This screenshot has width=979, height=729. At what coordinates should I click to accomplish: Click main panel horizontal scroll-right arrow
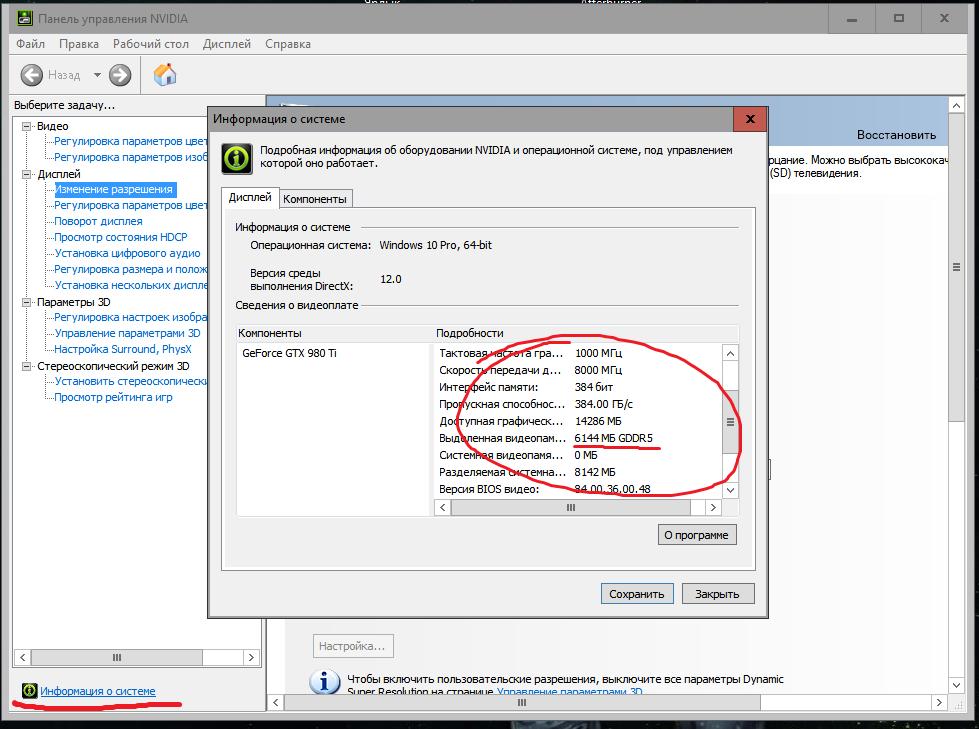point(939,702)
